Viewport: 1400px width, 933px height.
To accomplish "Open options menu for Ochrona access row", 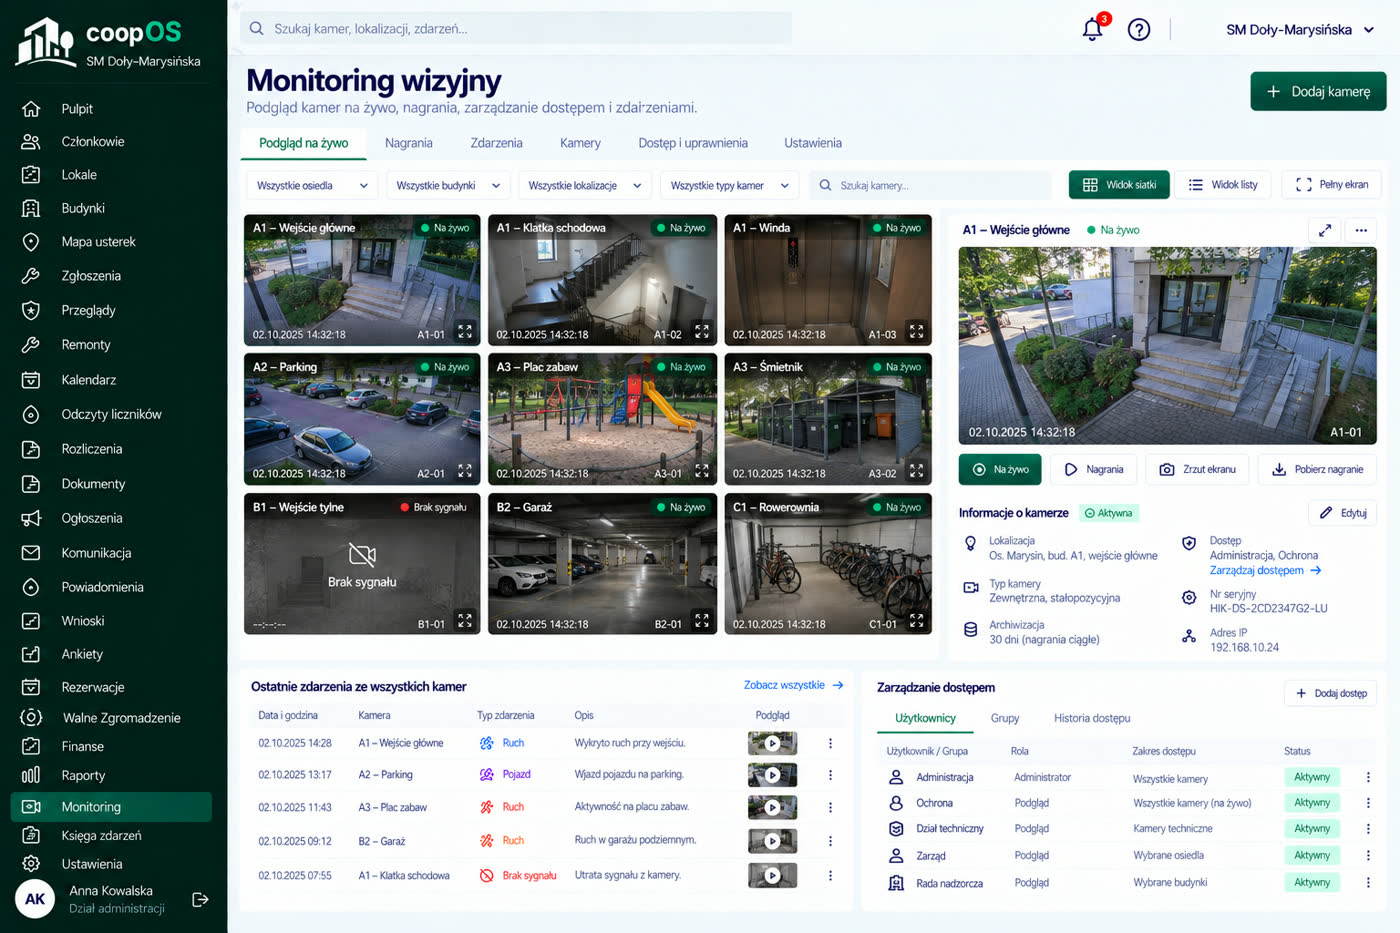I will [1368, 803].
